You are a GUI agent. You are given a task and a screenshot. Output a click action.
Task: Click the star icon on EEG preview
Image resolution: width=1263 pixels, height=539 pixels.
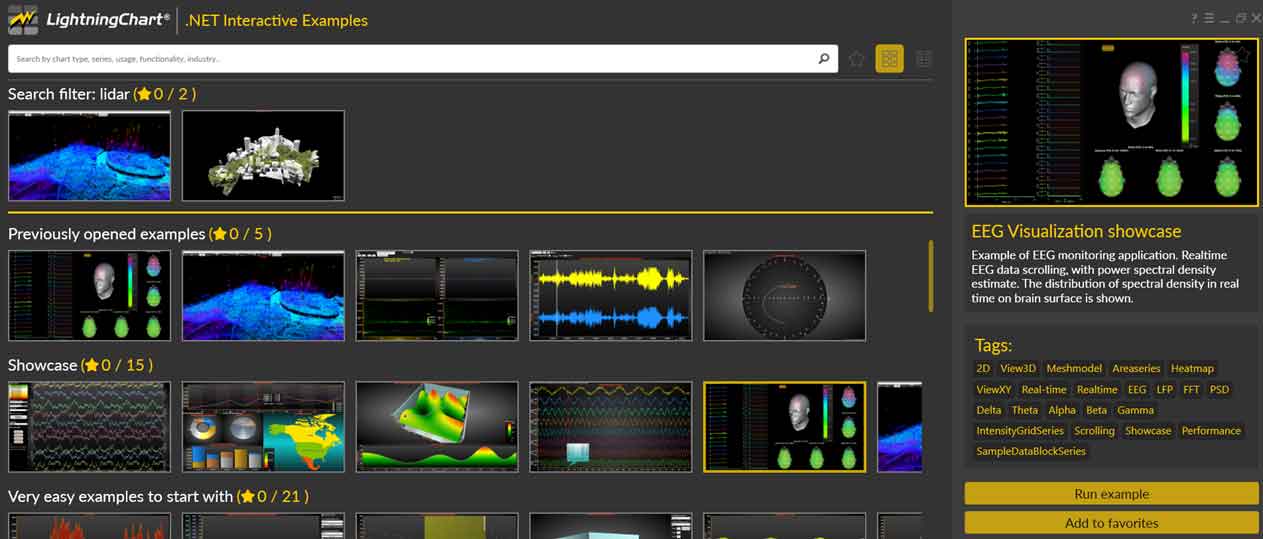tap(1243, 54)
